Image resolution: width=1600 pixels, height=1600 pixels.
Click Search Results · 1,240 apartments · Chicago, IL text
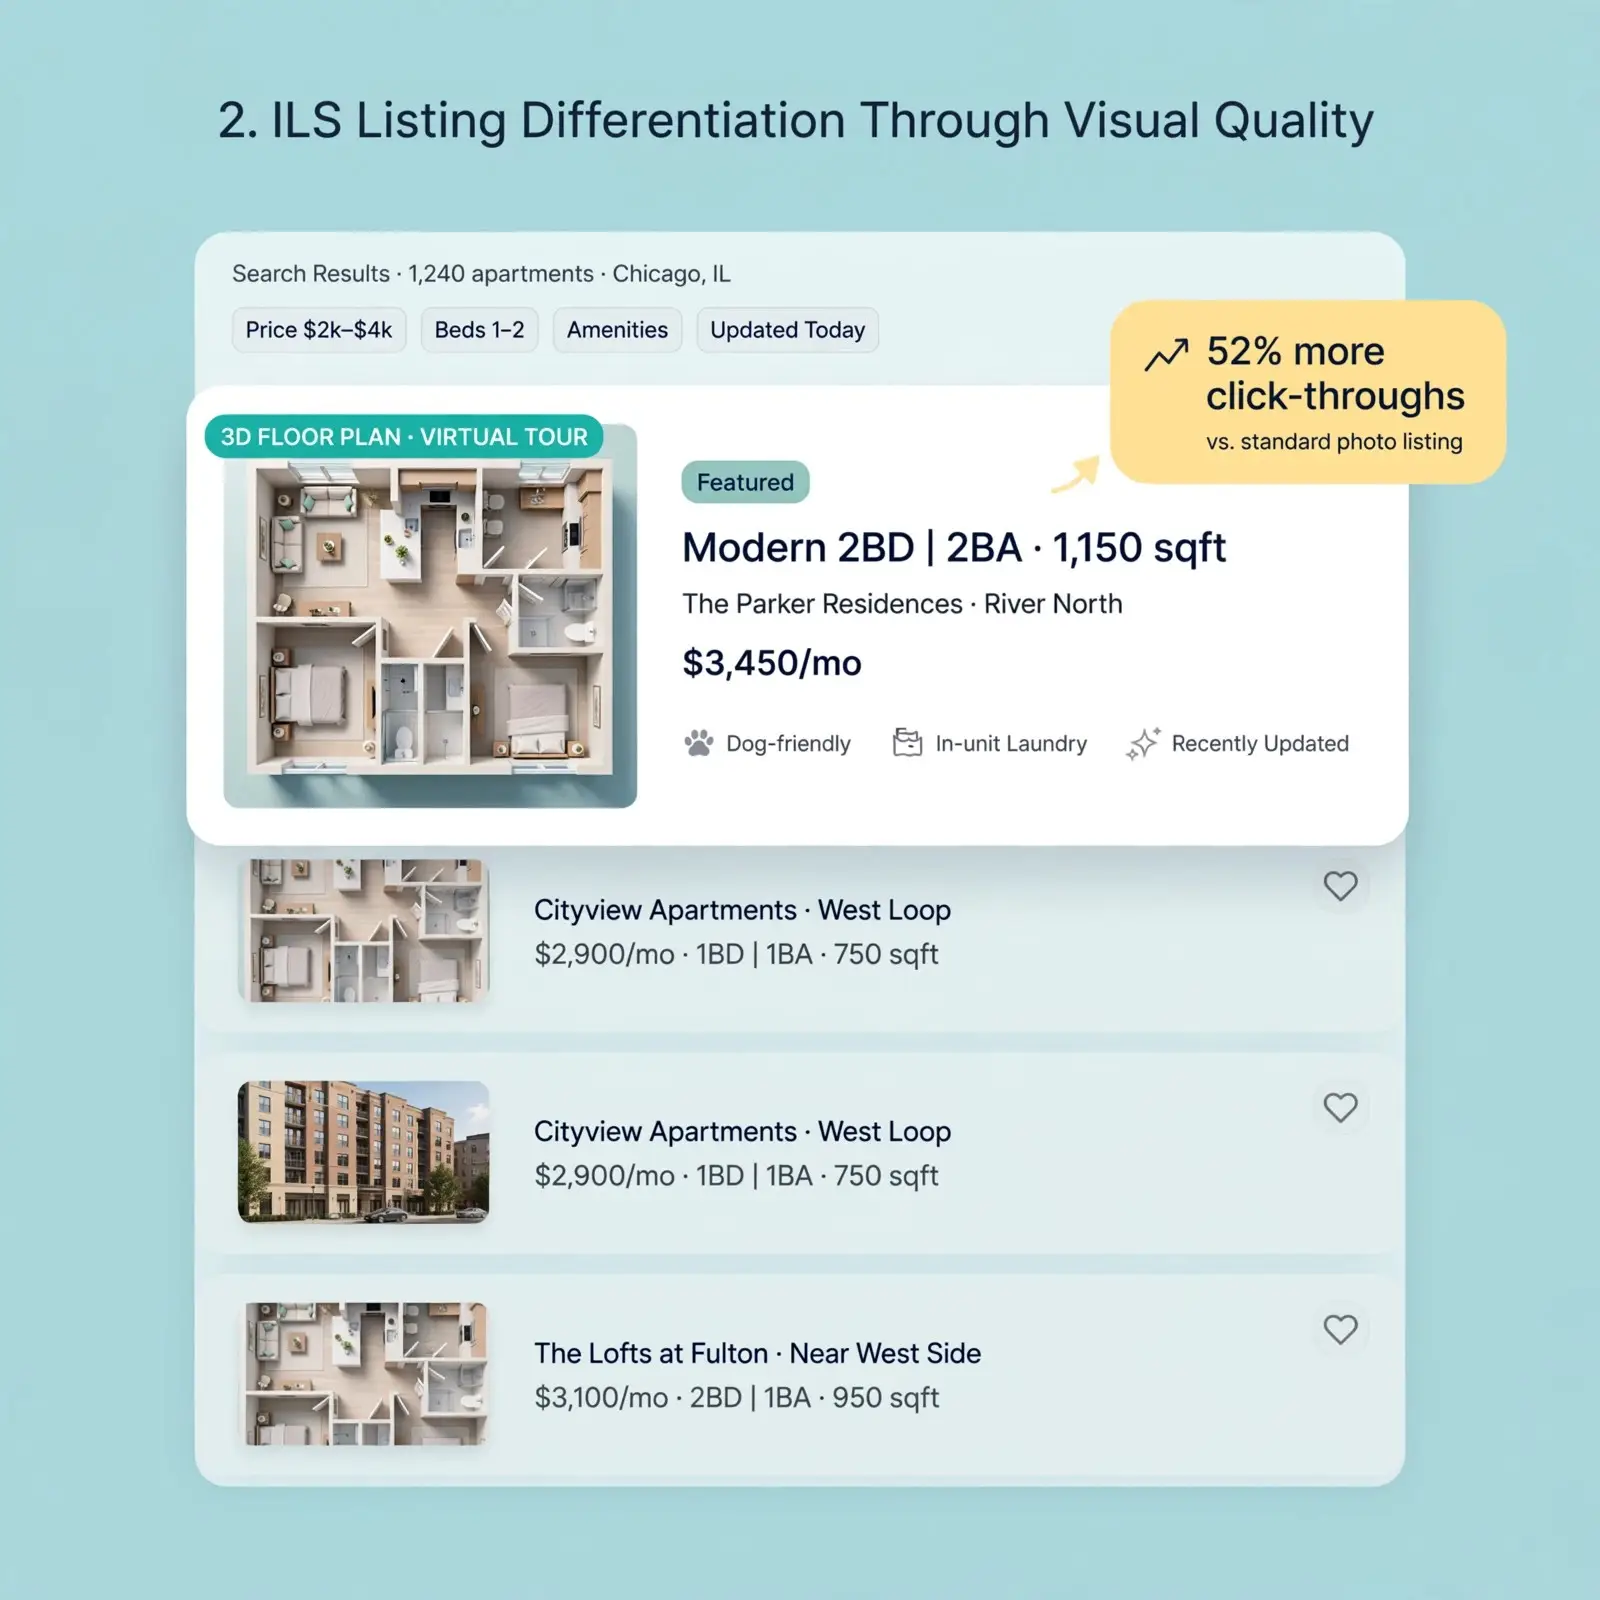[481, 274]
